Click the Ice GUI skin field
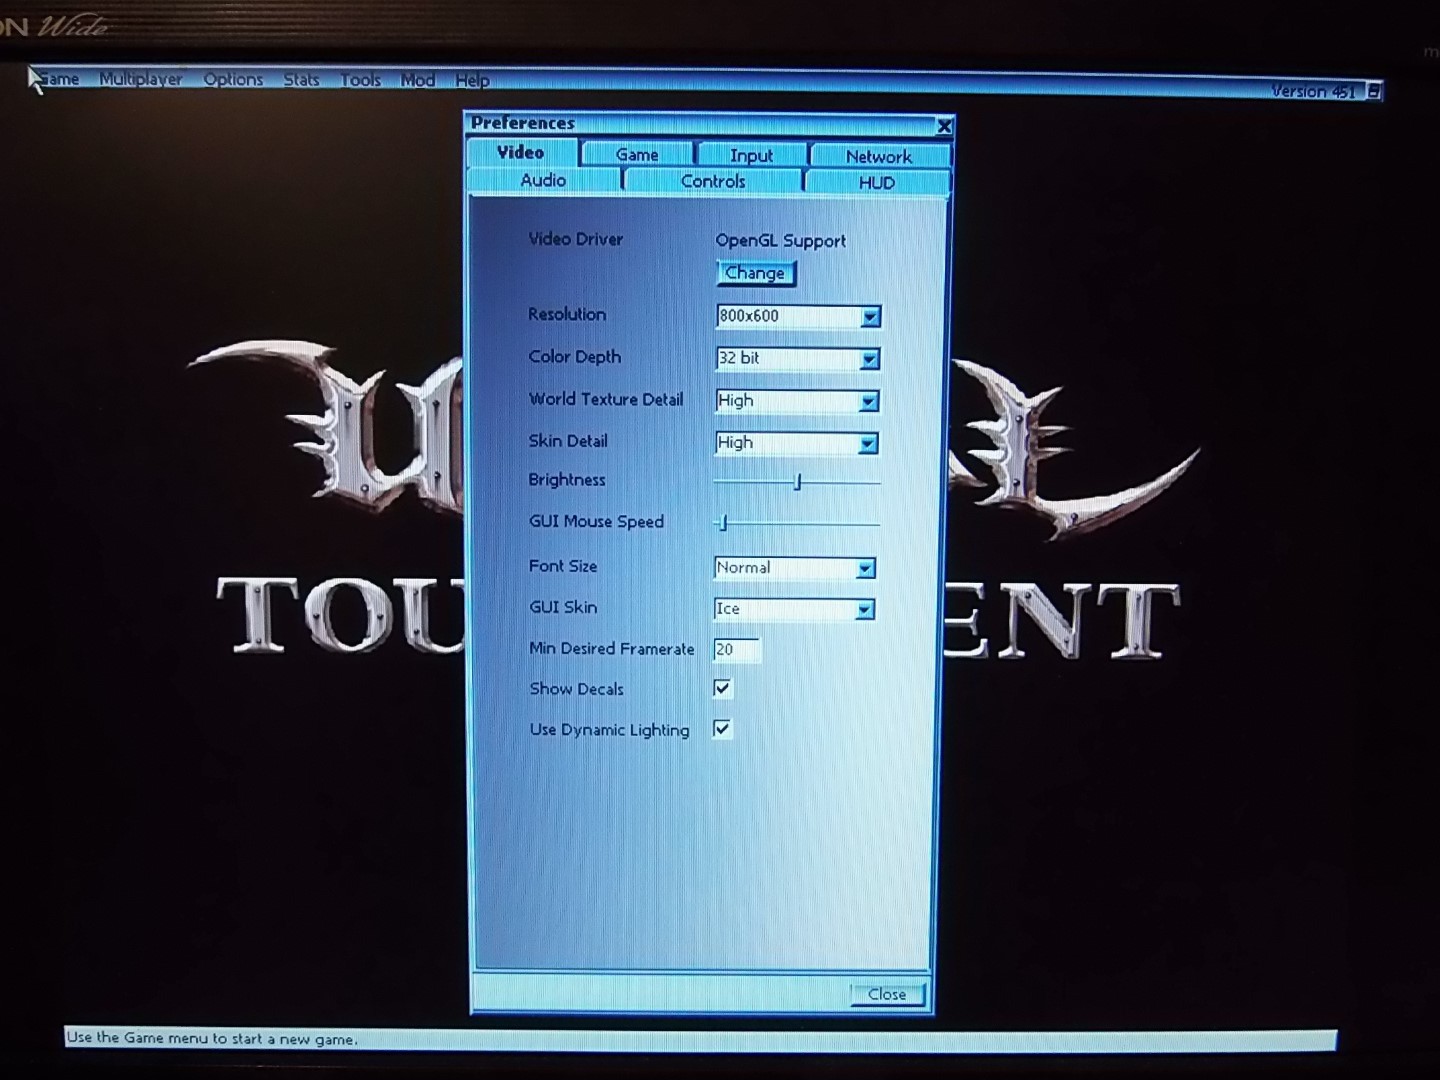This screenshot has width=1440, height=1080. click(x=785, y=609)
